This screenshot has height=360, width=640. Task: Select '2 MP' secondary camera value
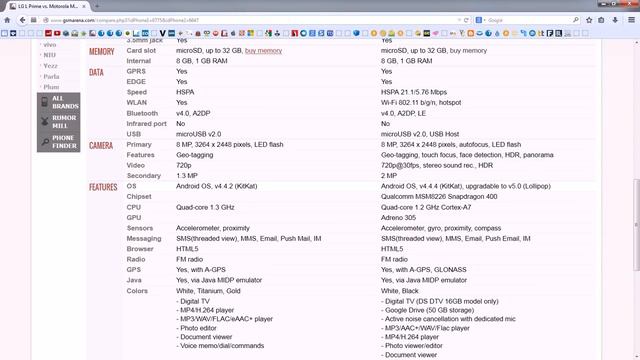(x=389, y=176)
